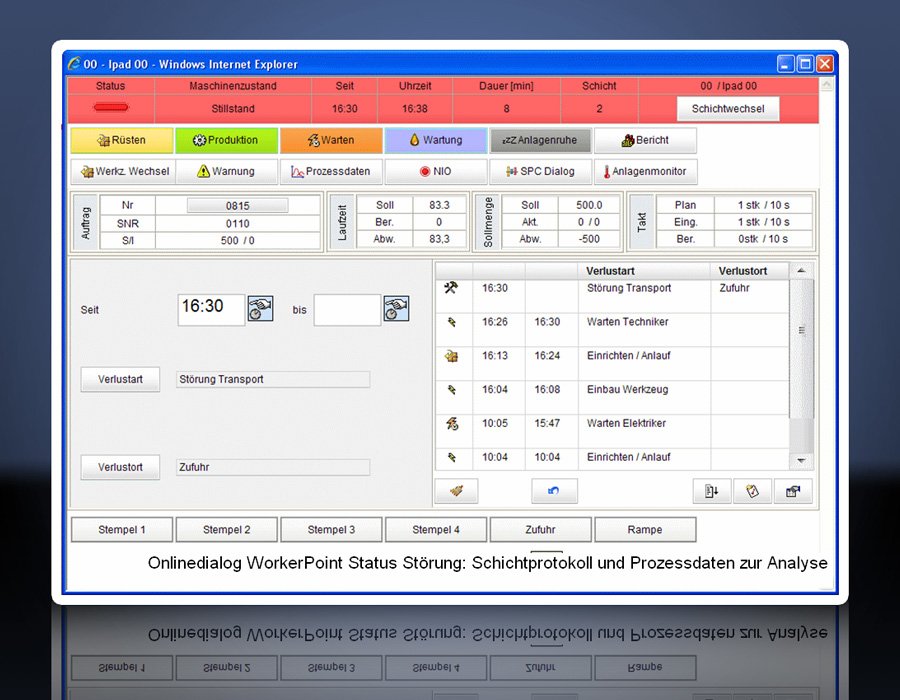Select the 16:13 Einrichten / Anlauf row
Viewport: 900px width, 700px height.
point(612,364)
